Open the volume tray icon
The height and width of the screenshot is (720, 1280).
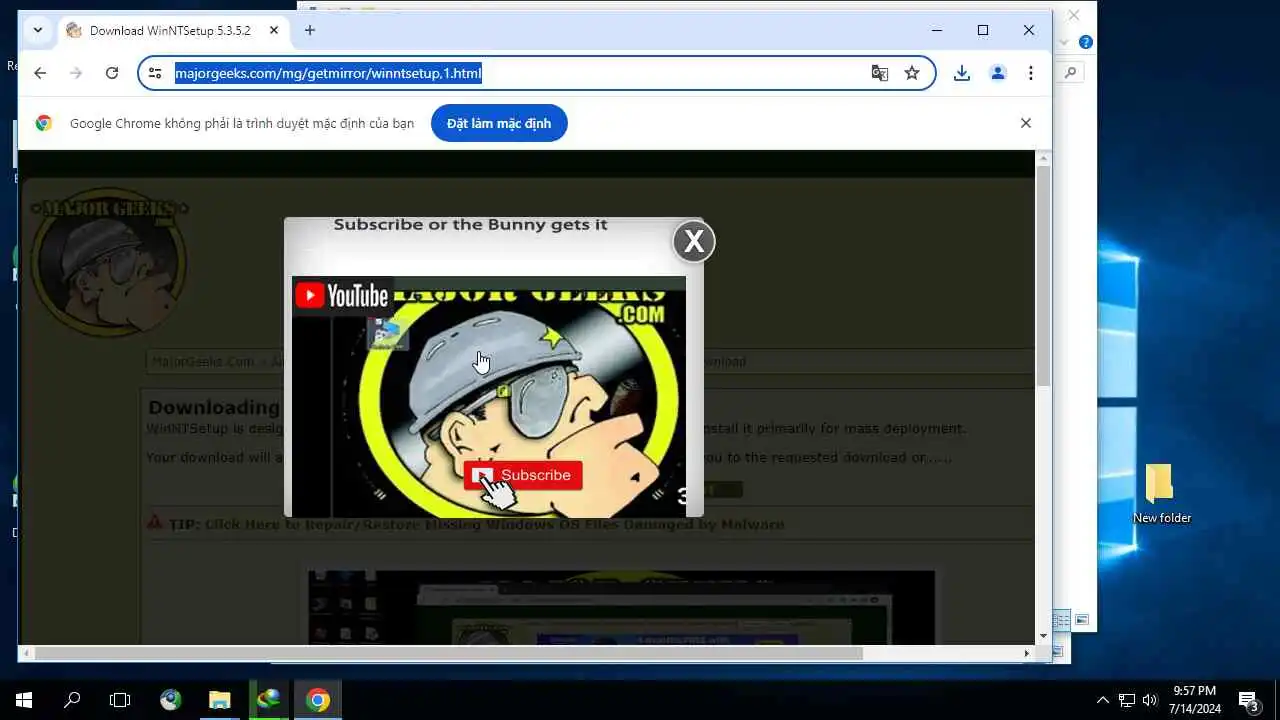pos(1149,700)
